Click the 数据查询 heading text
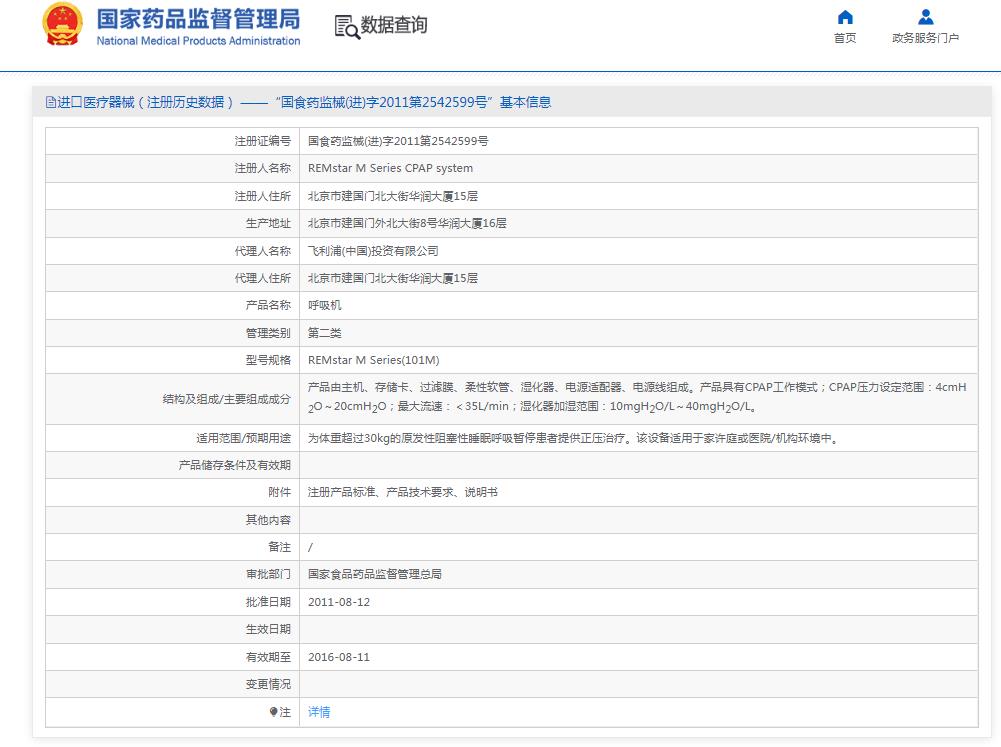 click(394, 26)
